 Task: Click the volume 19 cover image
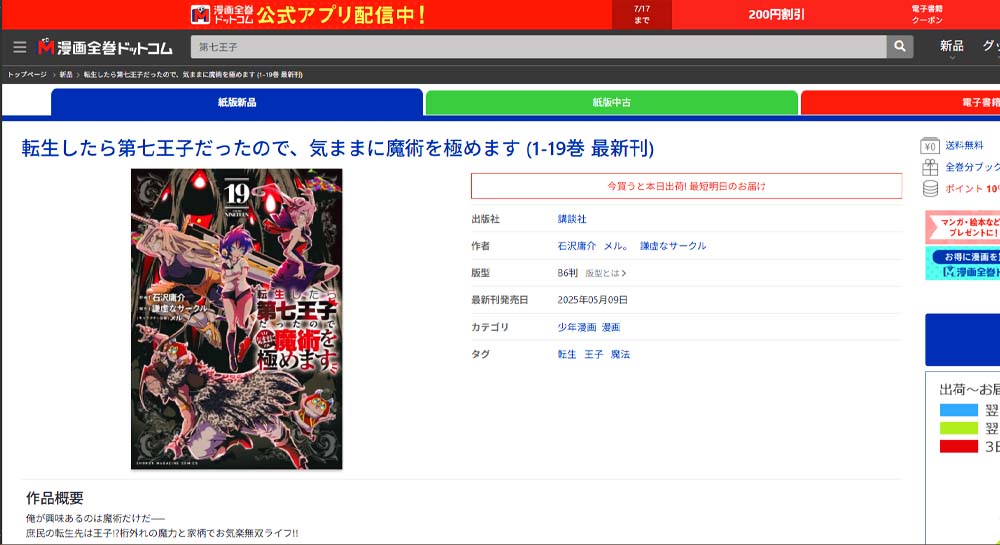tap(237, 319)
